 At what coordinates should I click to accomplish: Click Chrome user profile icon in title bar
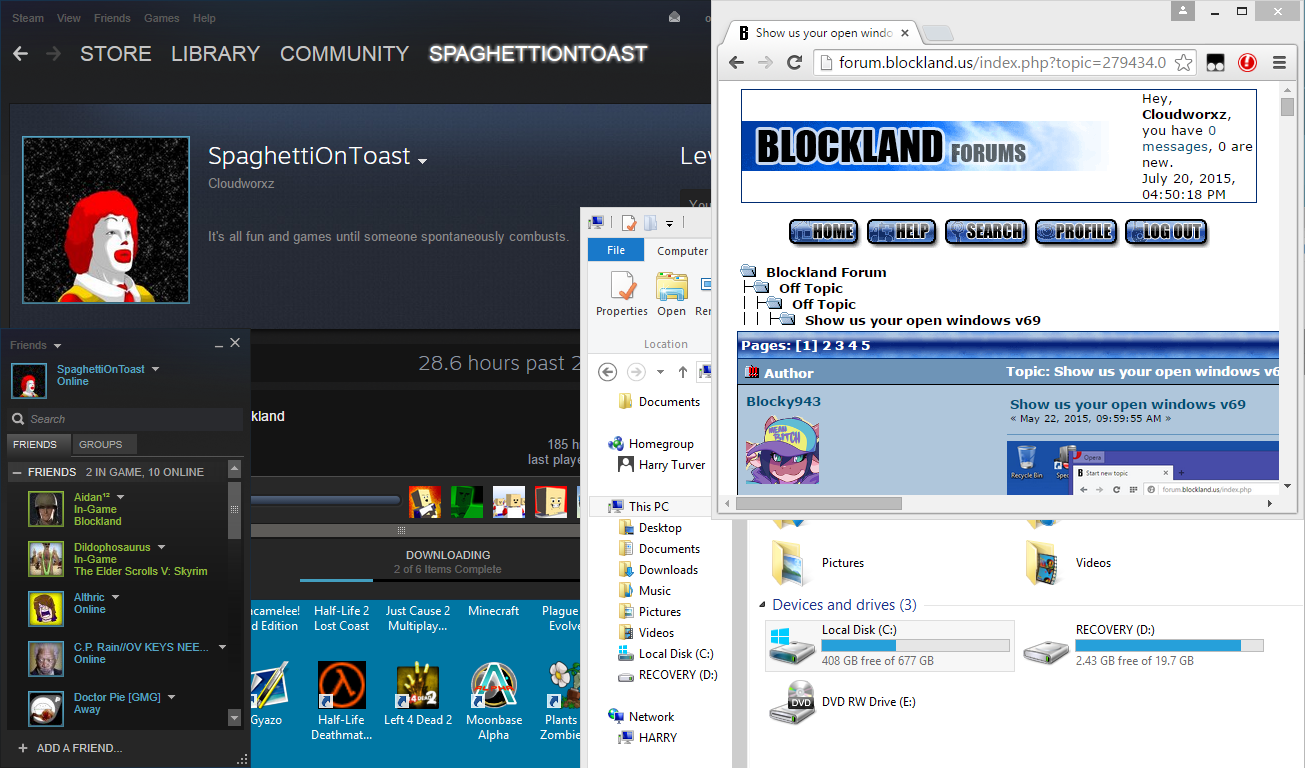click(x=1184, y=11)
